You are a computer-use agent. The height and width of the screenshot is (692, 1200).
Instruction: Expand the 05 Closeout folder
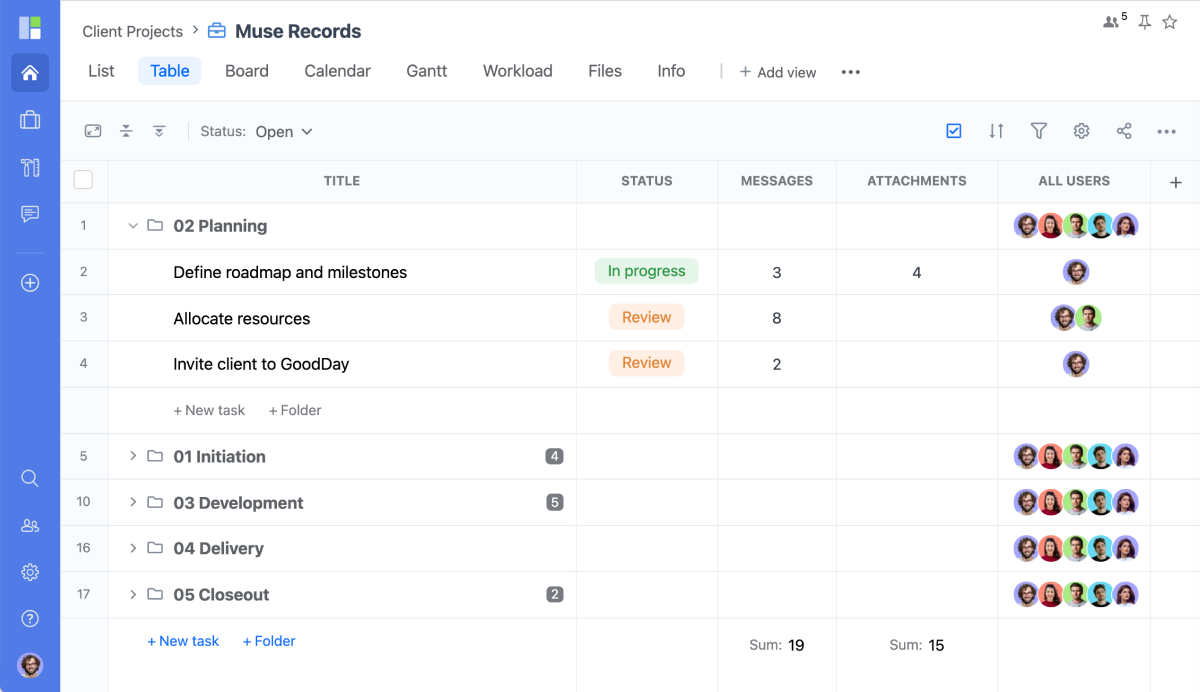132,594
